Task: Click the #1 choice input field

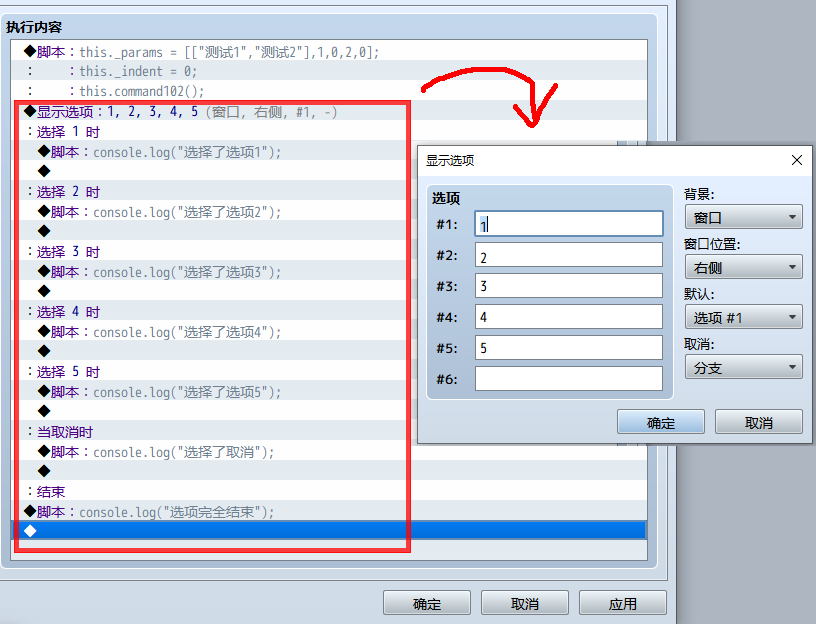Action: click(569, 224)
